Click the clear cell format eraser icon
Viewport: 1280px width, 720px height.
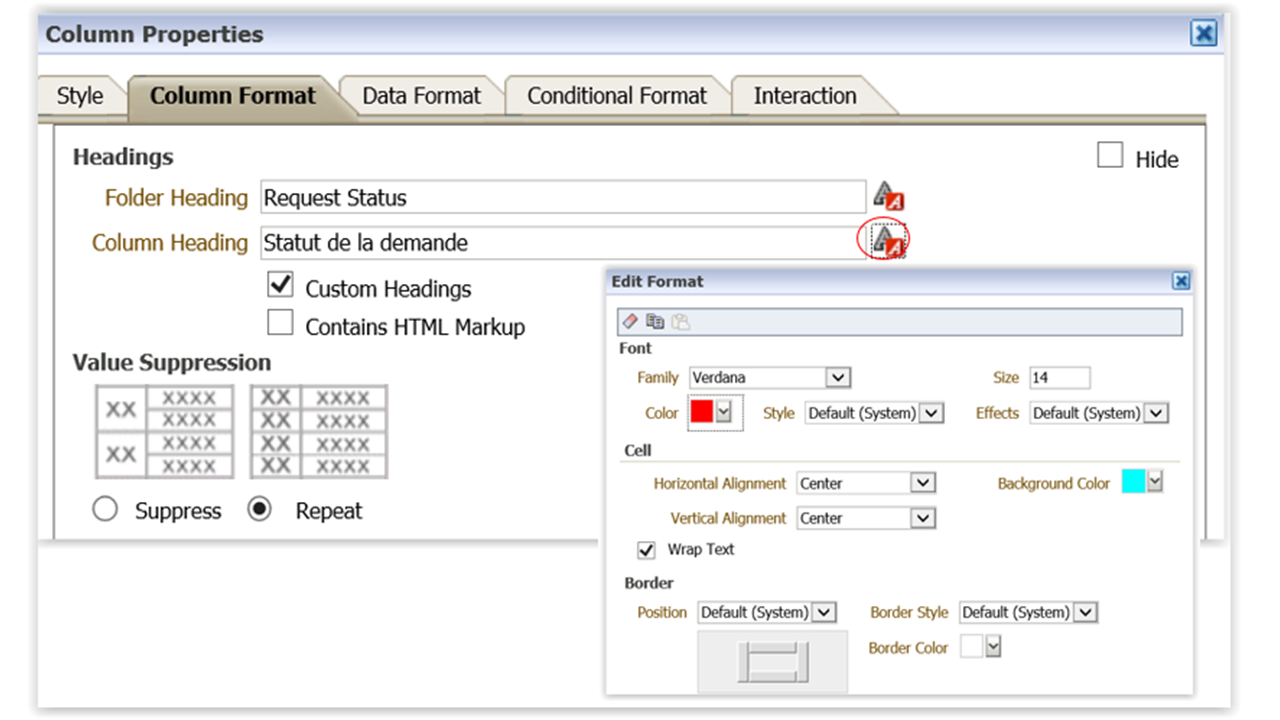[630, 321]
